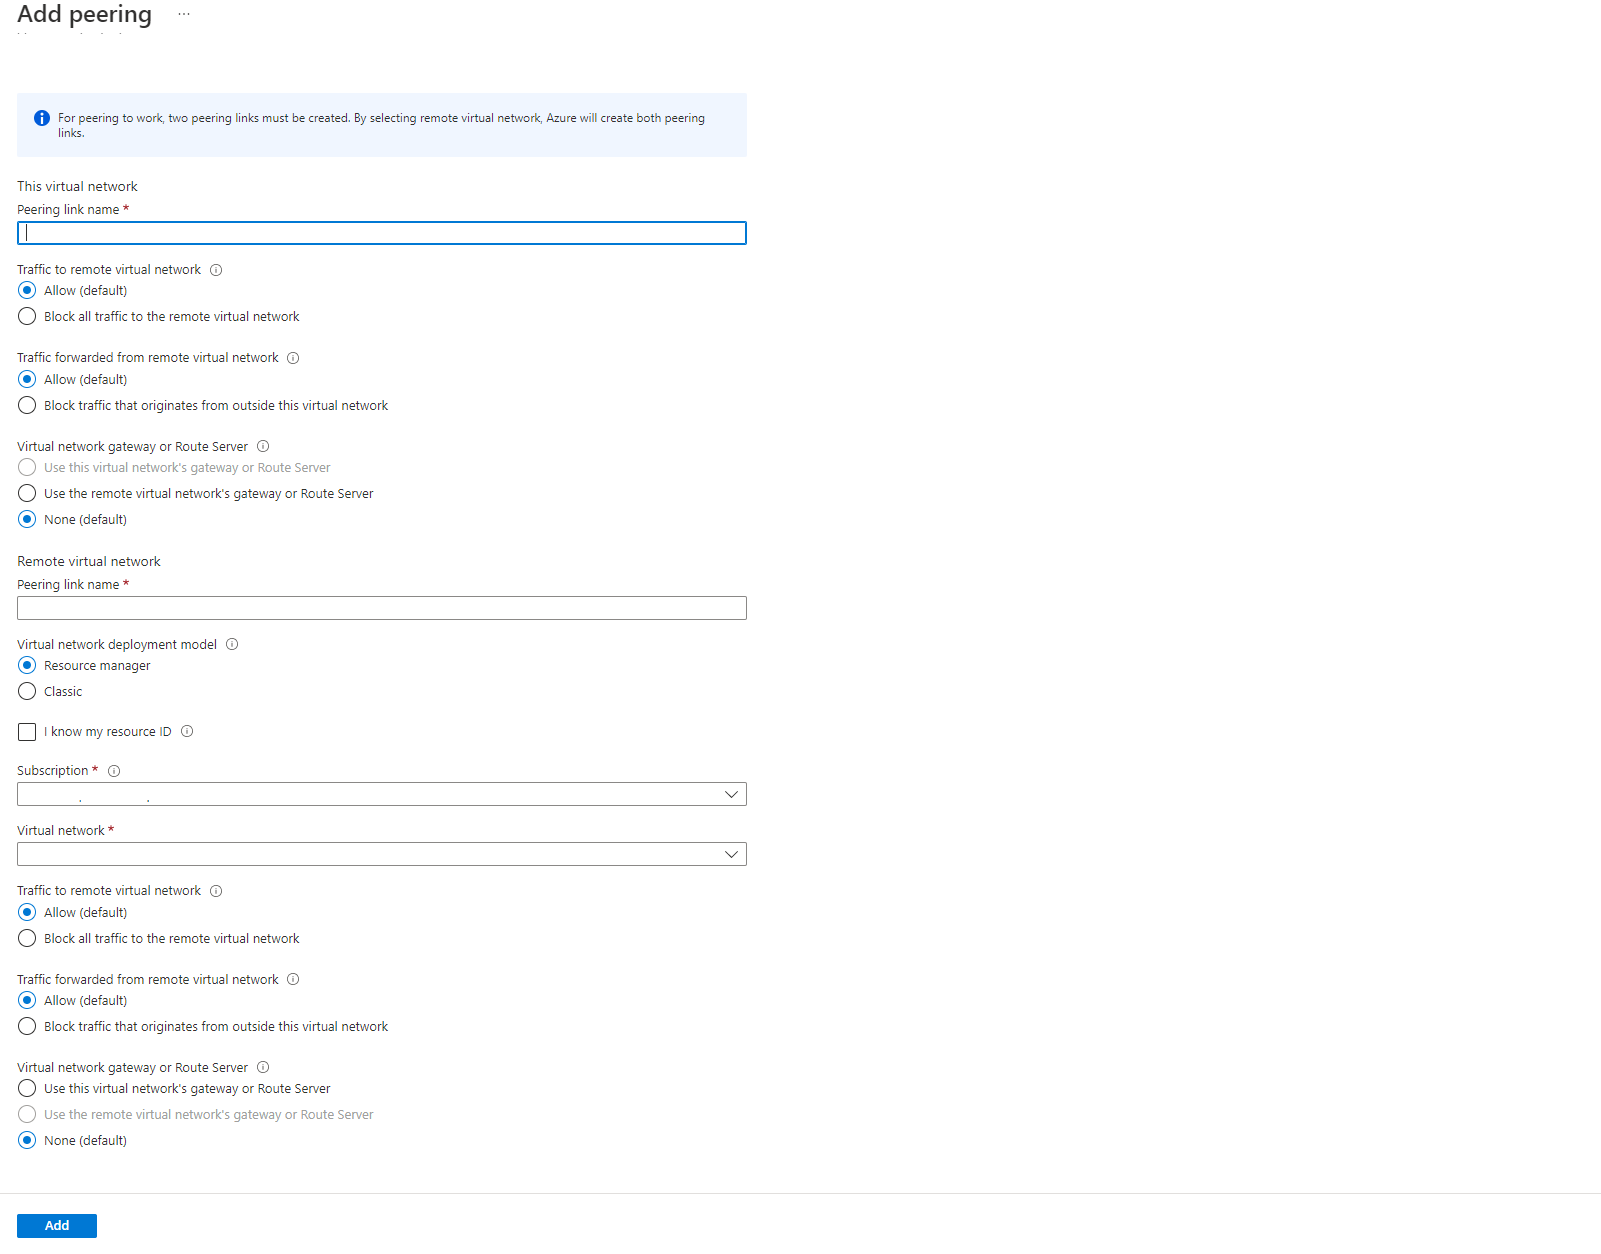Screen dimensions: 1601x1254
Task: Open the info tooltip for Traffic to remote virtual network
Action: (216, 269)
